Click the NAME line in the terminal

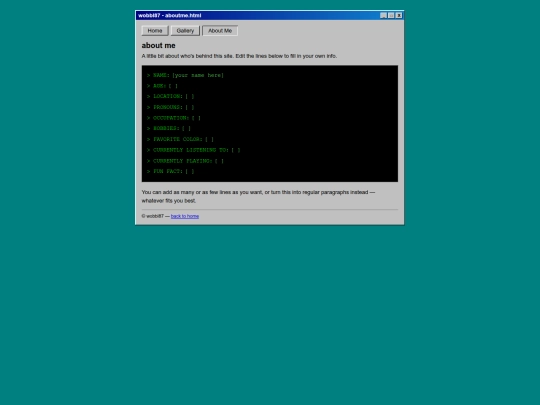[x=185, y=75]
